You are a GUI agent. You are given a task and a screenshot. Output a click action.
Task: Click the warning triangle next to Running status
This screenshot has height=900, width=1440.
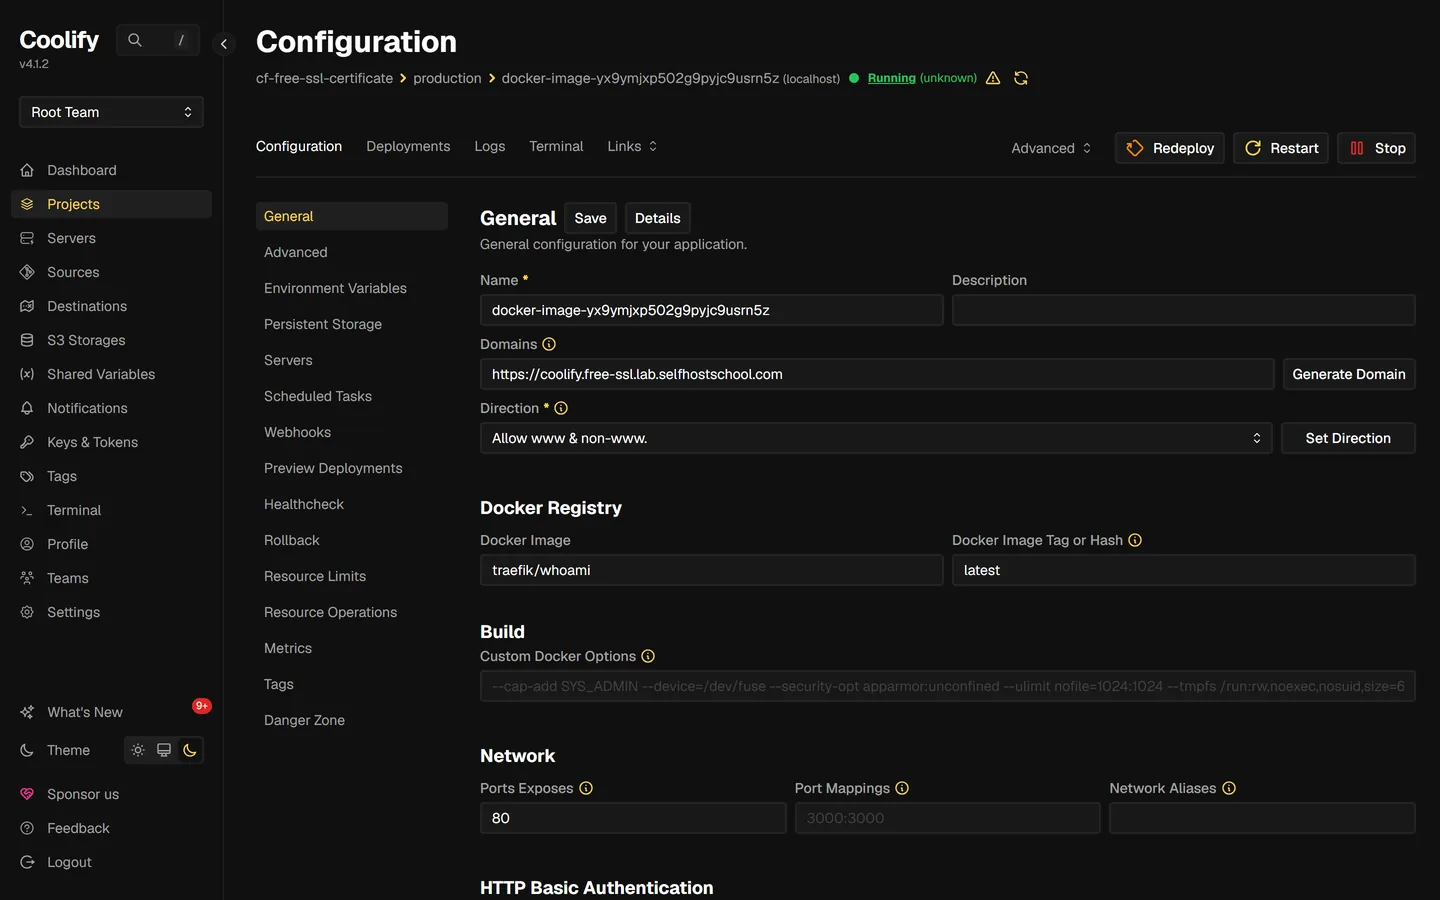point(993,78)
